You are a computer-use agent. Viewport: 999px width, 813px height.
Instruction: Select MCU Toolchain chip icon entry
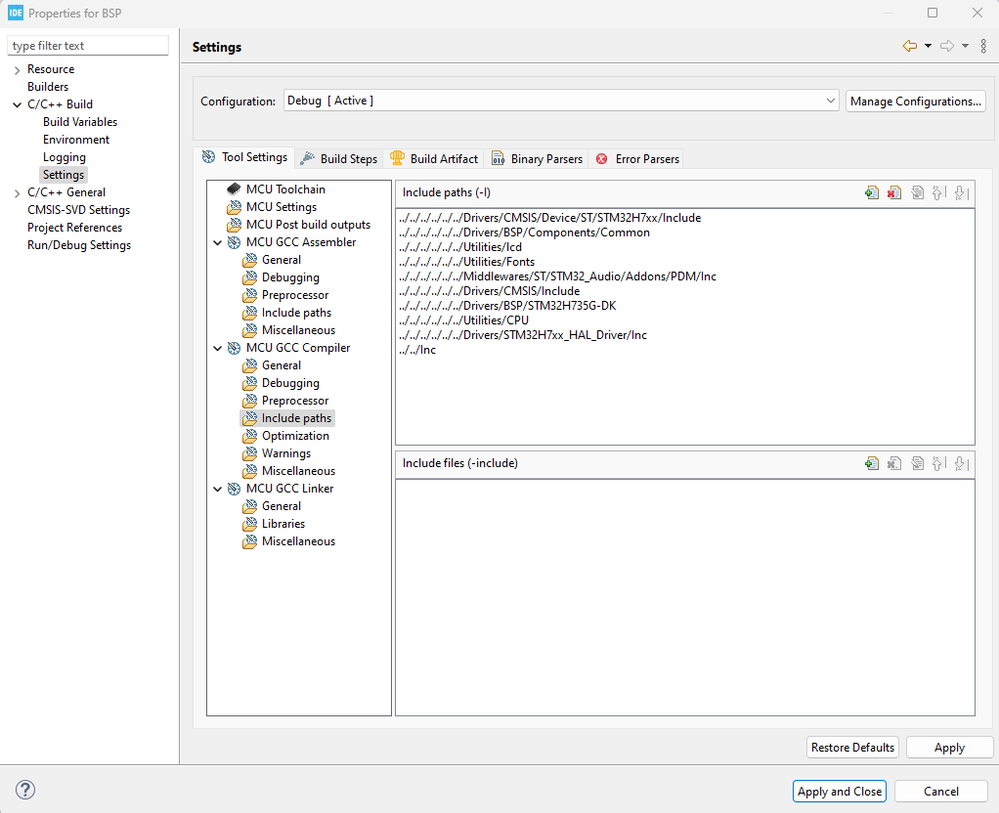(x=276, y=189)
